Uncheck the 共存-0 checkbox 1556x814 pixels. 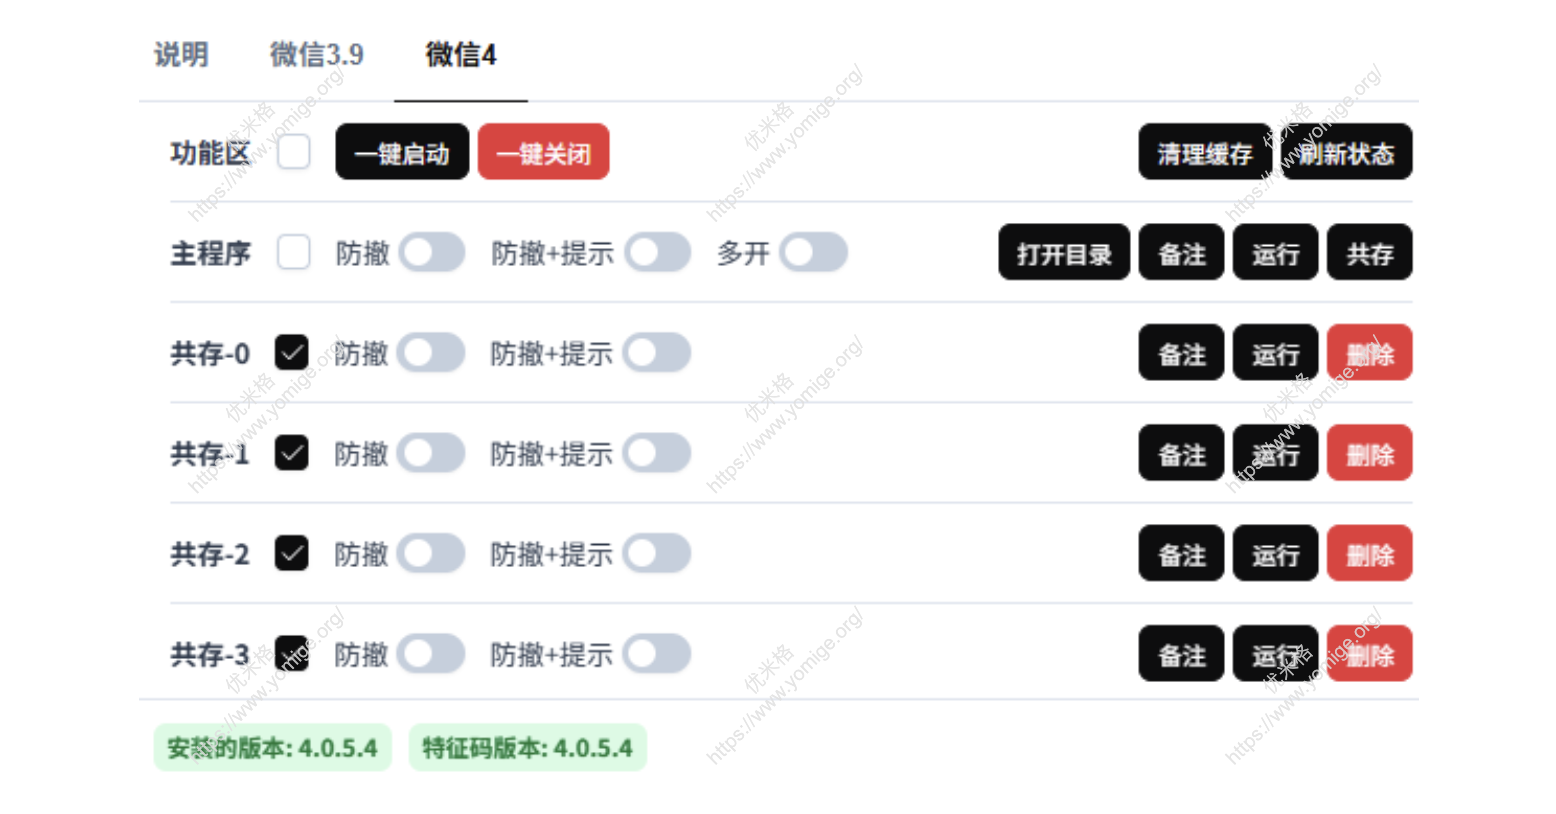pyautogui.click(x=291, y=352)
